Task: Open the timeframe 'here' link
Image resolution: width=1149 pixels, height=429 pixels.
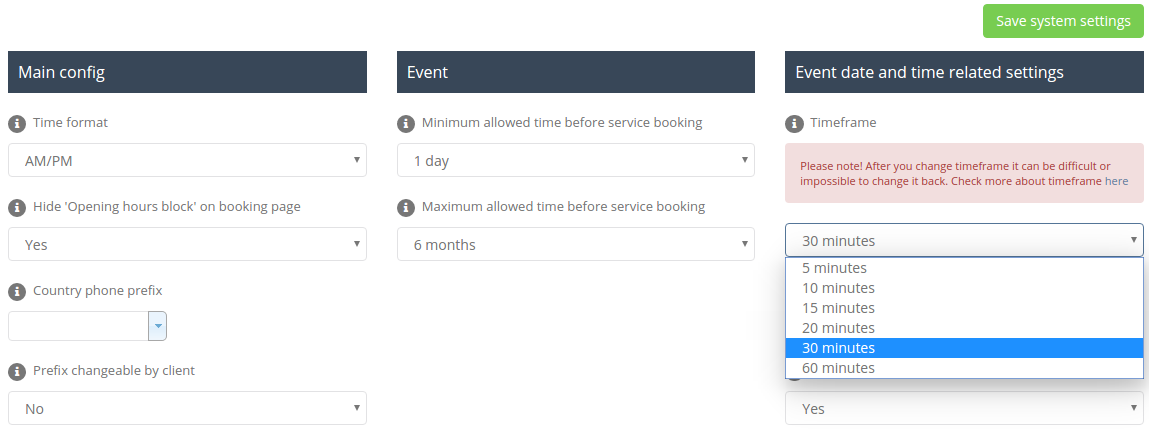Action: [x=1116, y=182]
